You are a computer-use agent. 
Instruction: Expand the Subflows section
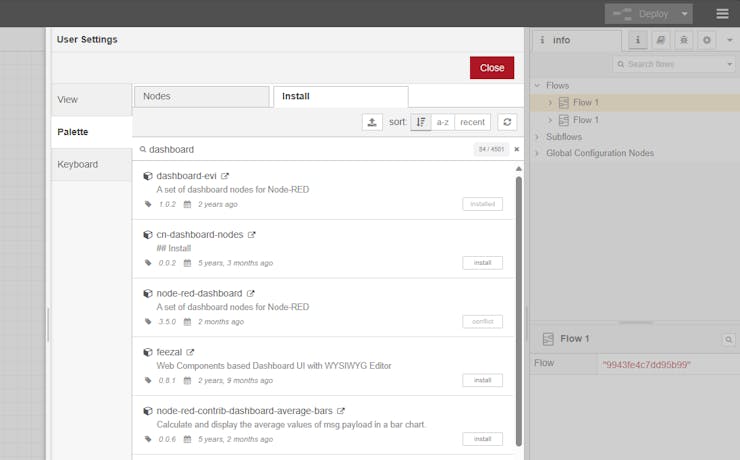[x=537, y=137]
